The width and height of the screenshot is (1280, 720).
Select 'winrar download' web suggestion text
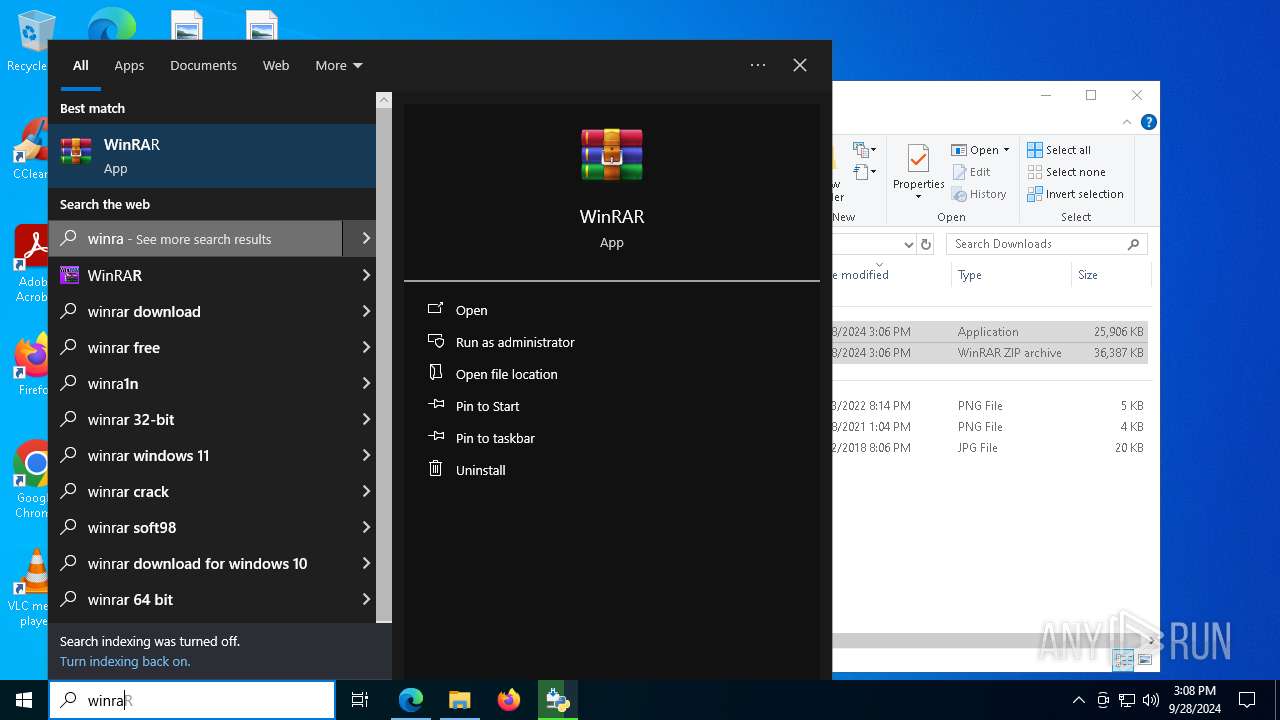tap(144, 311)
